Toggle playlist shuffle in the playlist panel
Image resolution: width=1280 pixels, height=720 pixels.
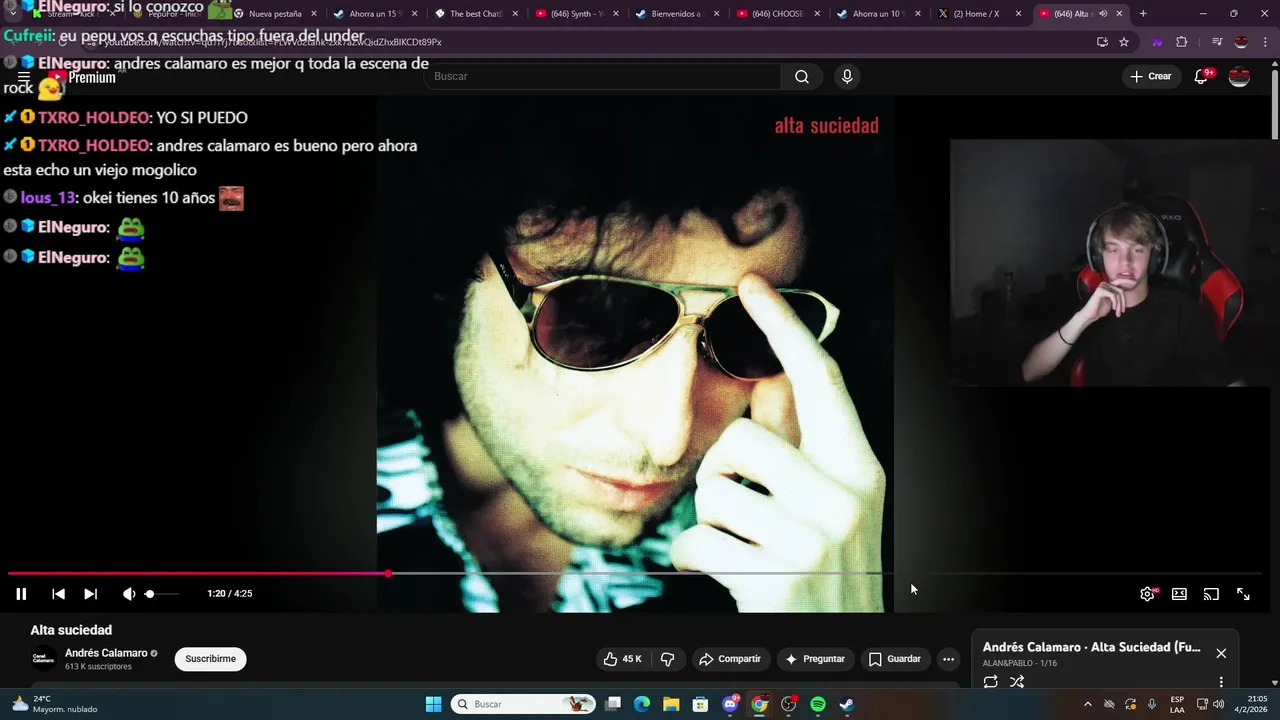(1017, 682)
